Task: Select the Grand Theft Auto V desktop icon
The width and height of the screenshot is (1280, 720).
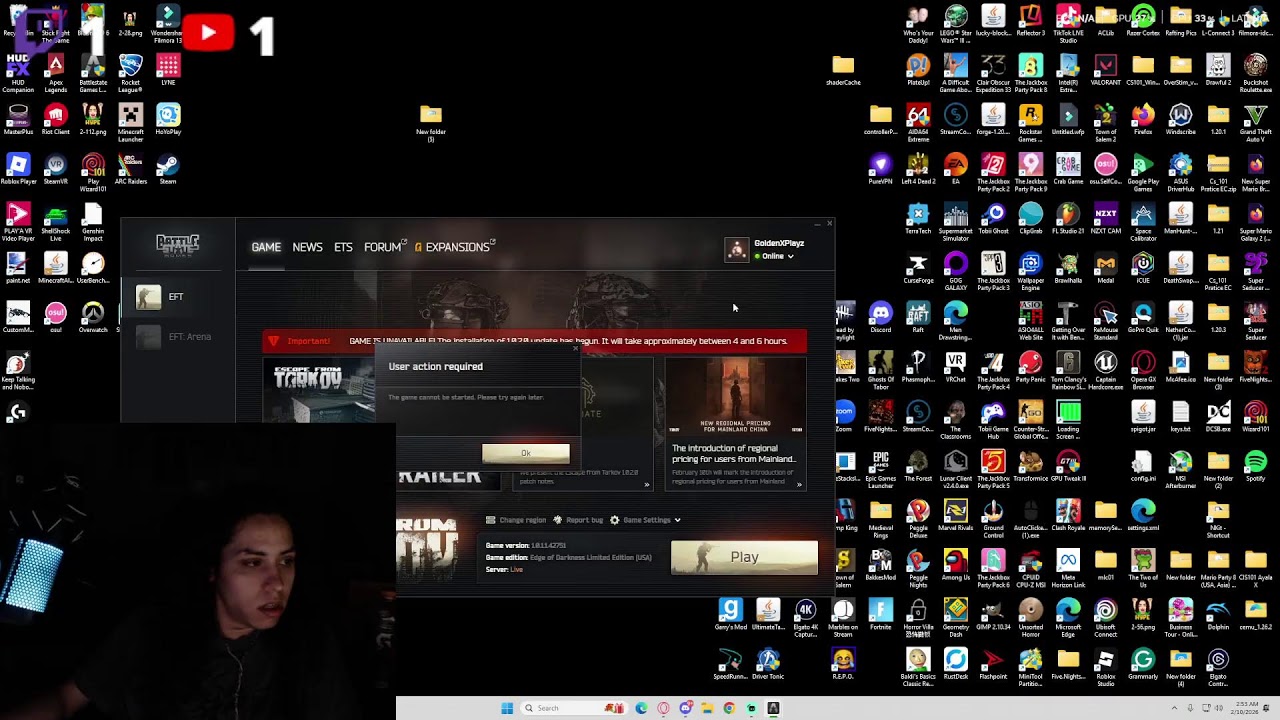Action: (x=1256, y=122)
